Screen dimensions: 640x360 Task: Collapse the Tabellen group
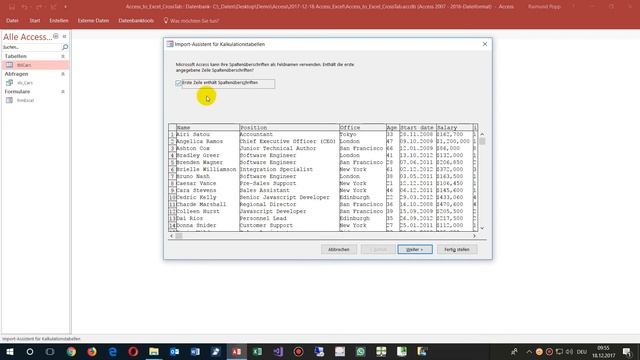pos(63,56)
